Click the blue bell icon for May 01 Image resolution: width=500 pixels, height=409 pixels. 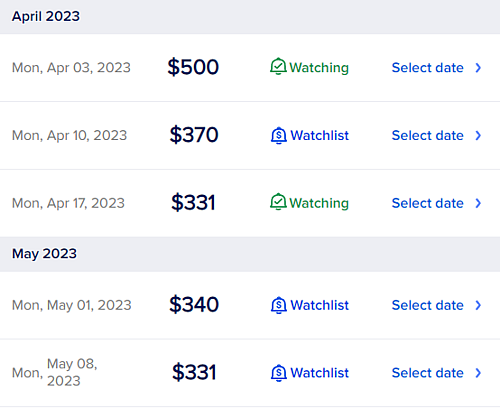tap(279, 305)
